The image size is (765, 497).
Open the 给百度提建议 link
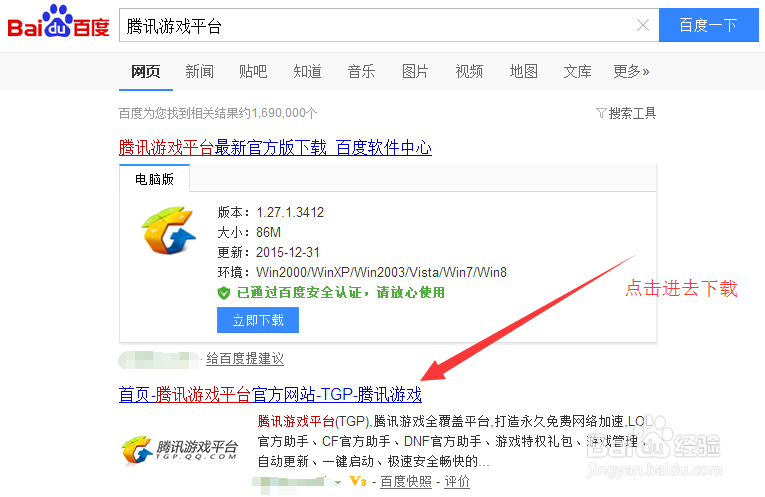tap(245, 359)
